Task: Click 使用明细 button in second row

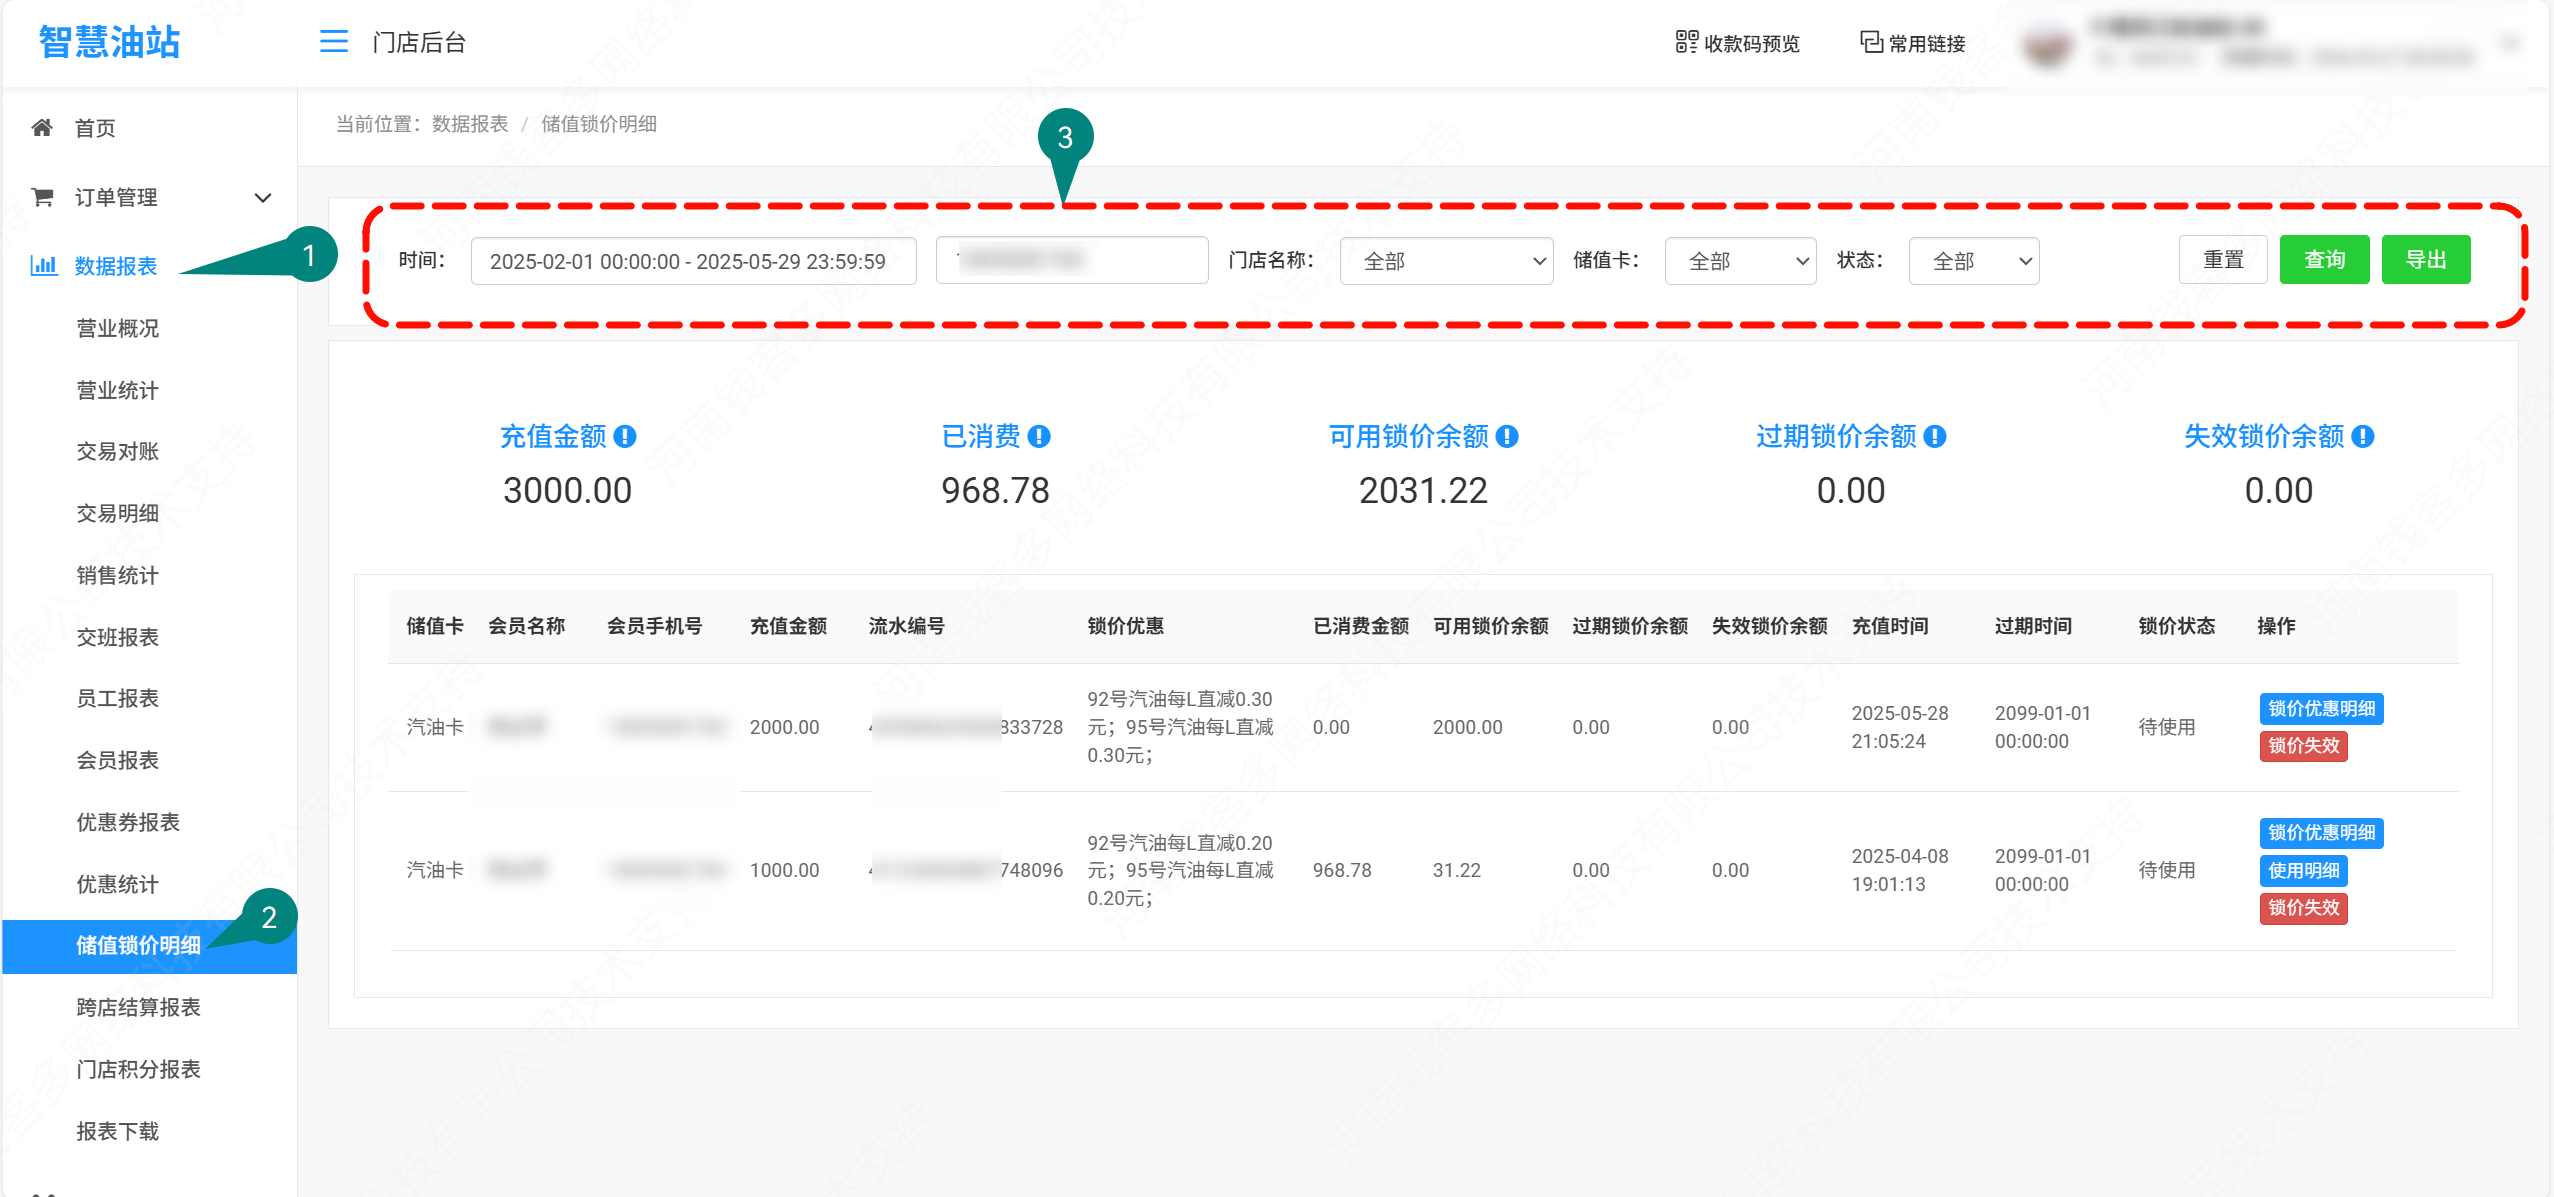Action: pos(2302,870)
